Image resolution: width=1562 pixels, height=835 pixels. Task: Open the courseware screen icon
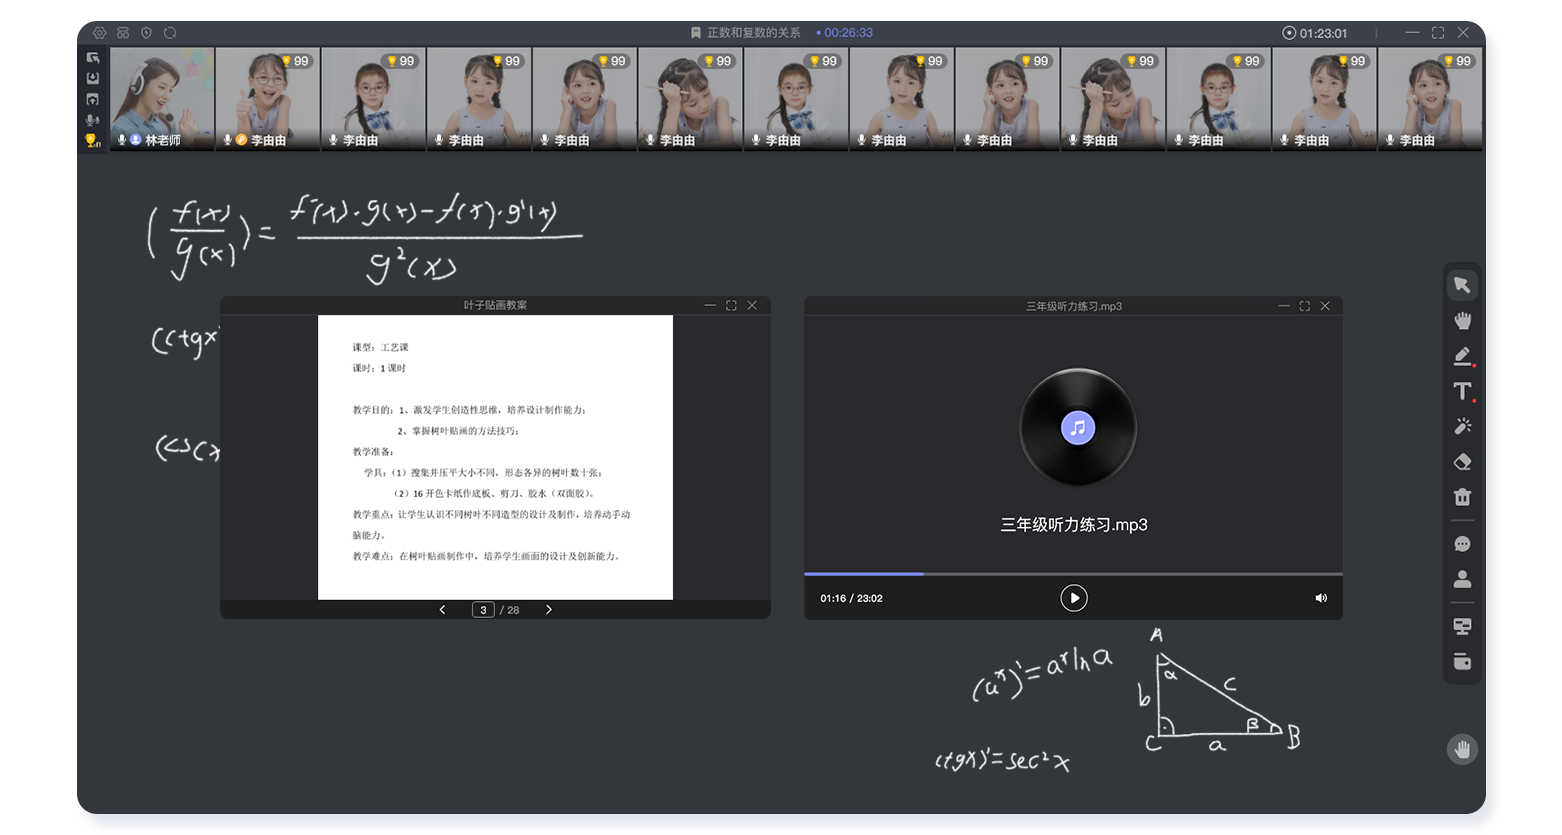tap(1462, 626)
